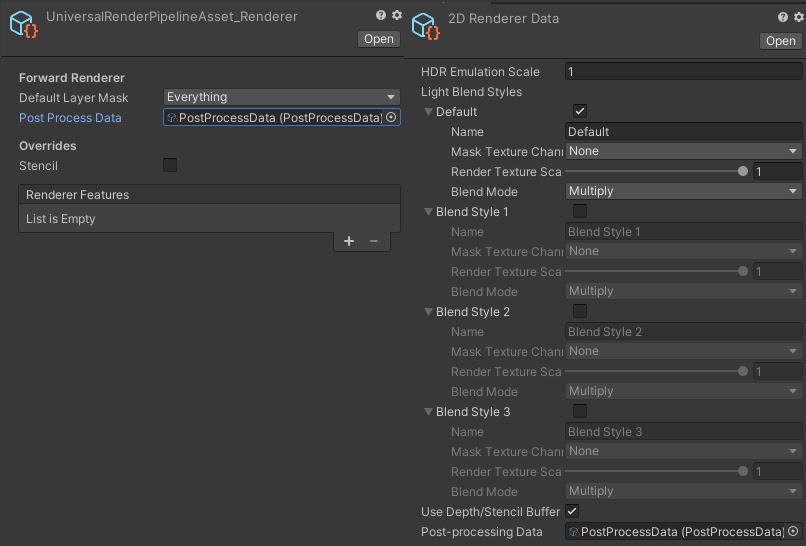
Task: Enable the Blend Style 2 checkbox
Action: click(580, 311)
